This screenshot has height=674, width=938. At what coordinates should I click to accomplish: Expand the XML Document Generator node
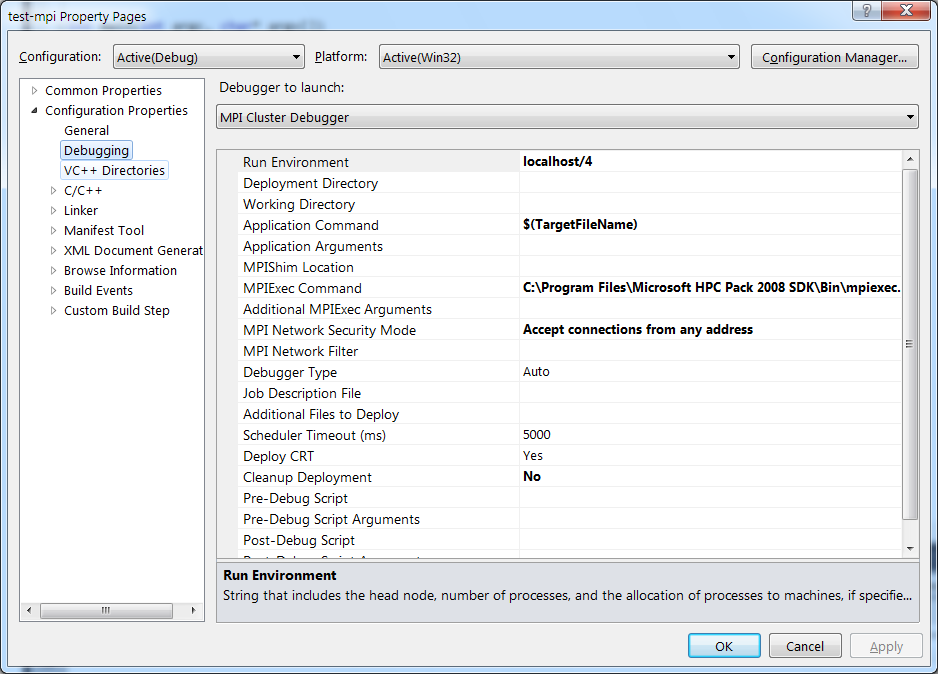click(53, 251)
